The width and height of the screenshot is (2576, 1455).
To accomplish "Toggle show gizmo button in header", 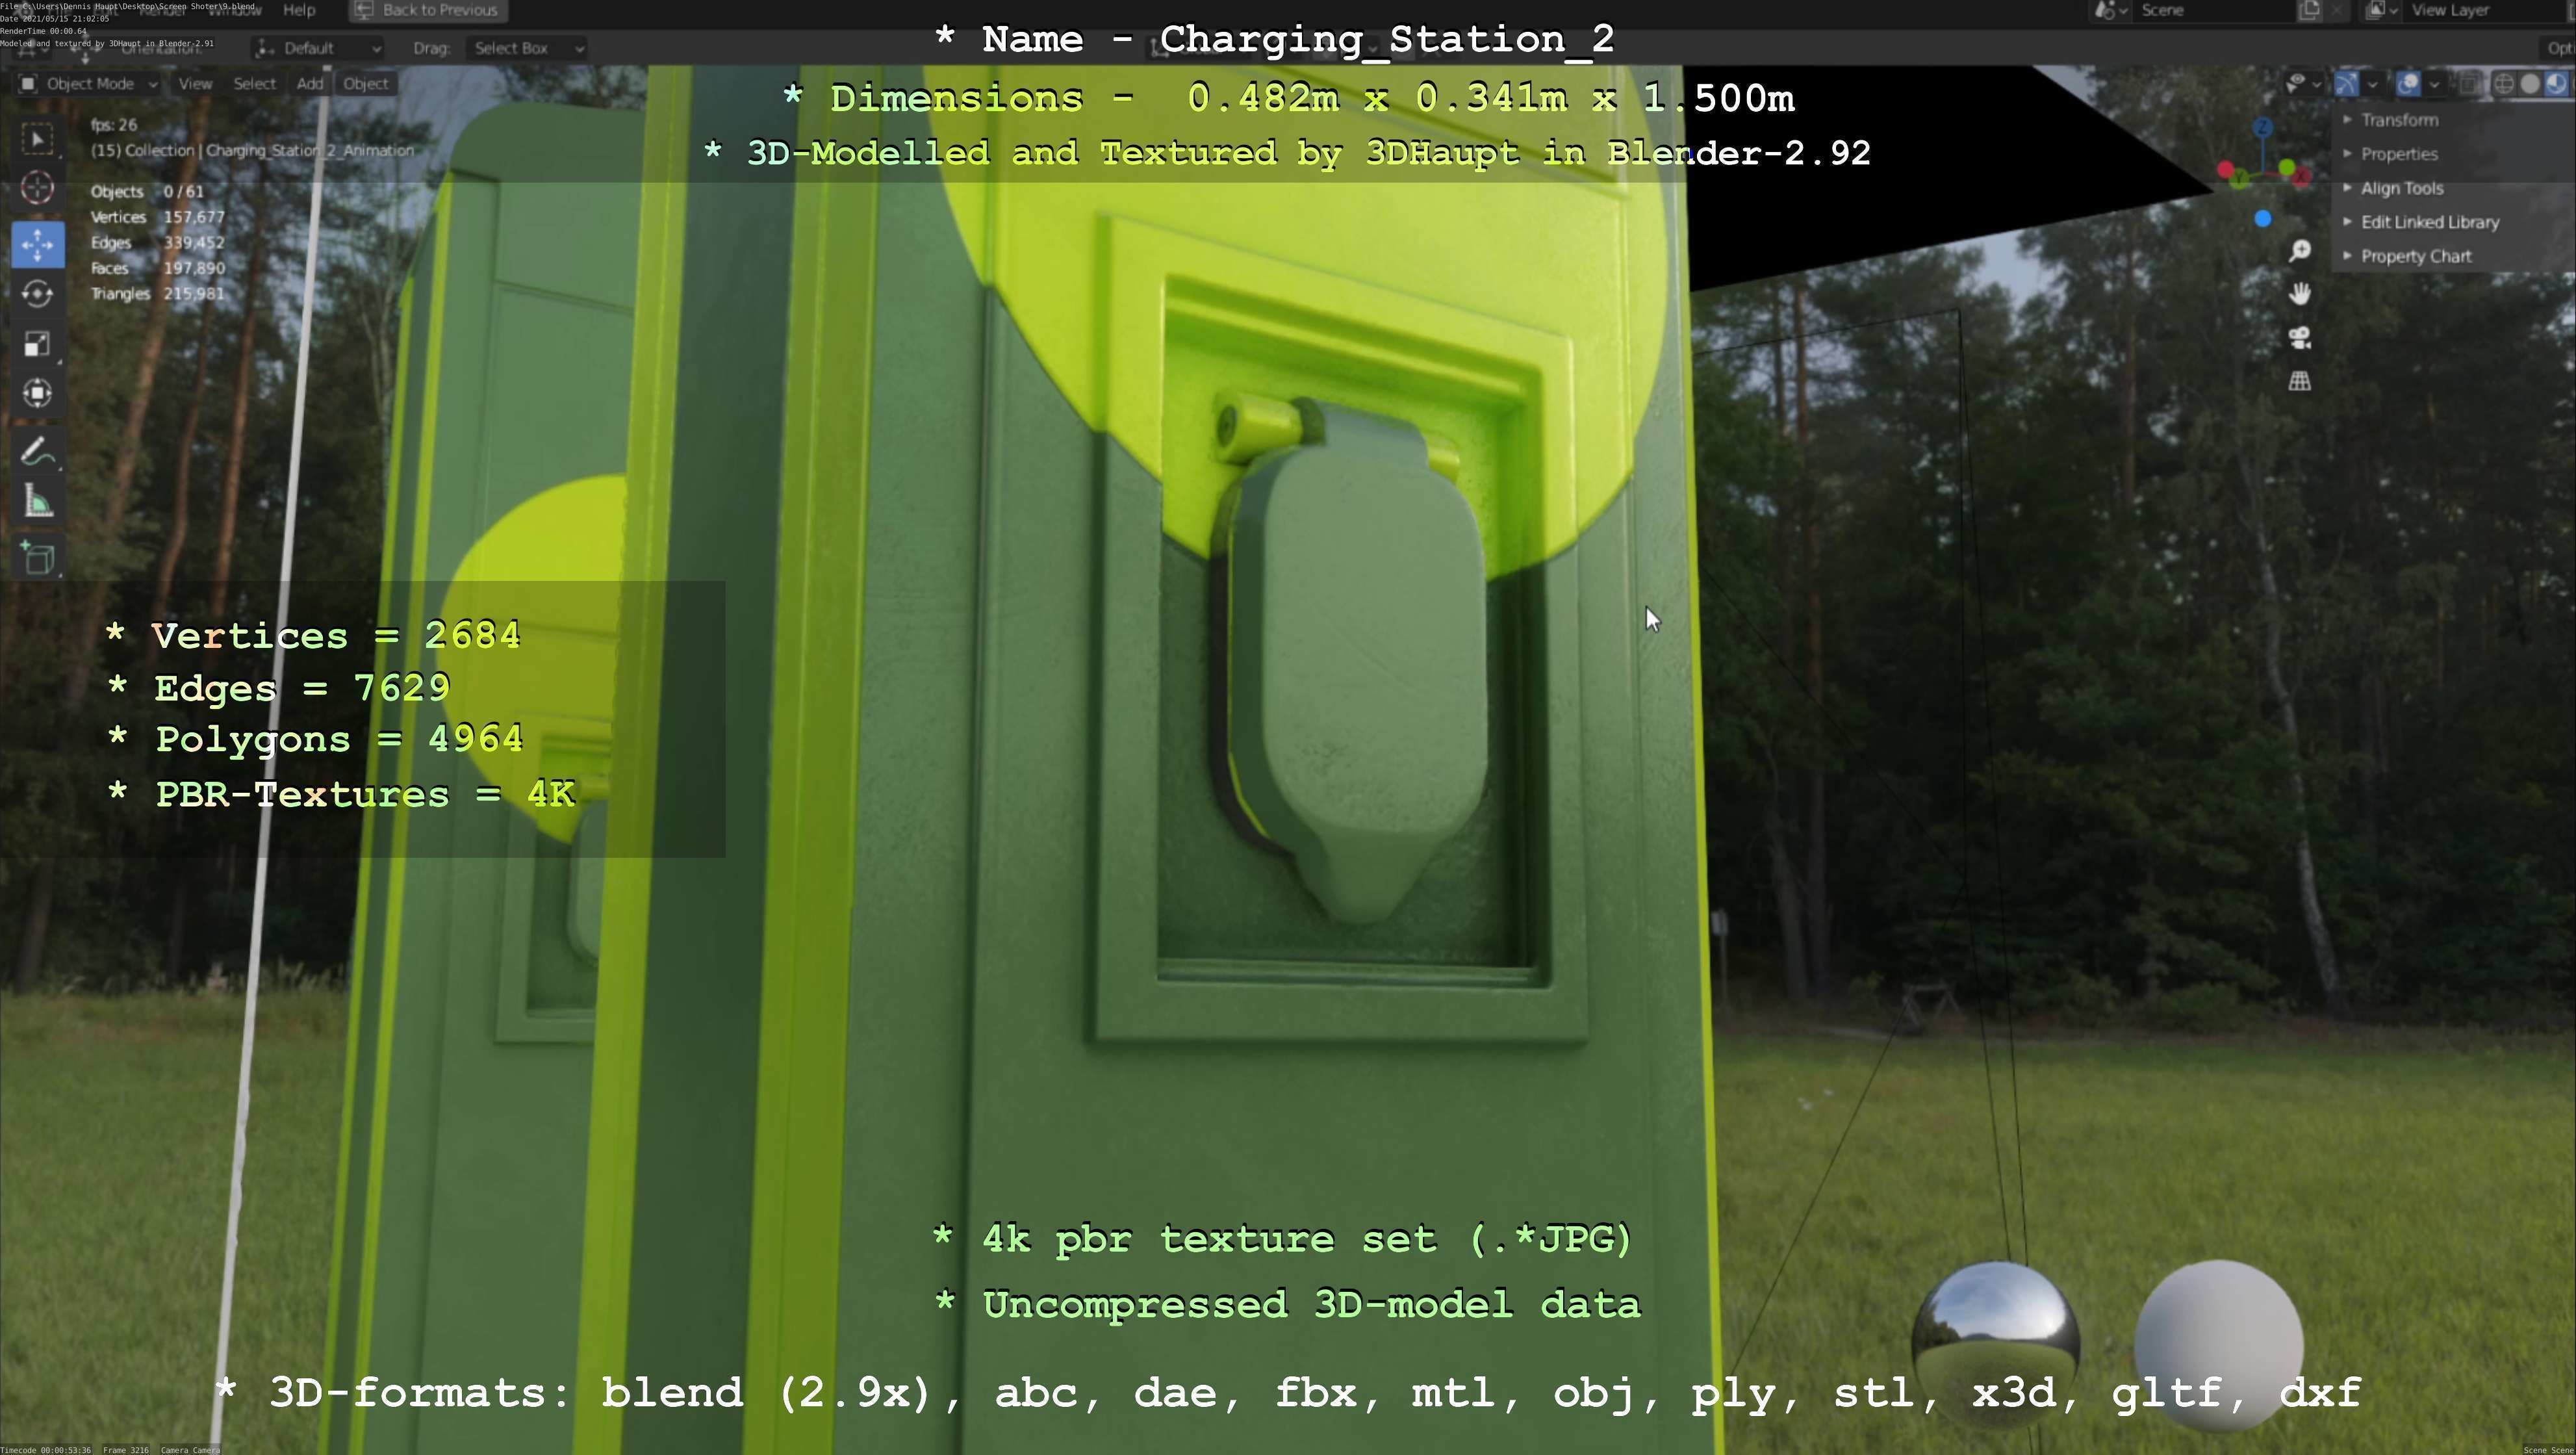I will point(2346,84).
